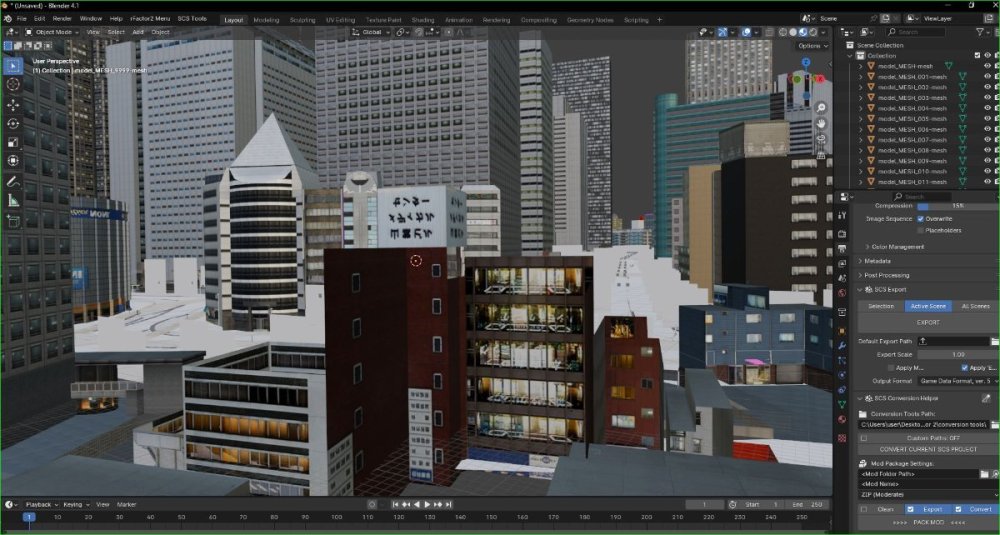Select the Move tool in toolbar
The height and width of the screenshot is (535, 1000).
tap(13, 104)
